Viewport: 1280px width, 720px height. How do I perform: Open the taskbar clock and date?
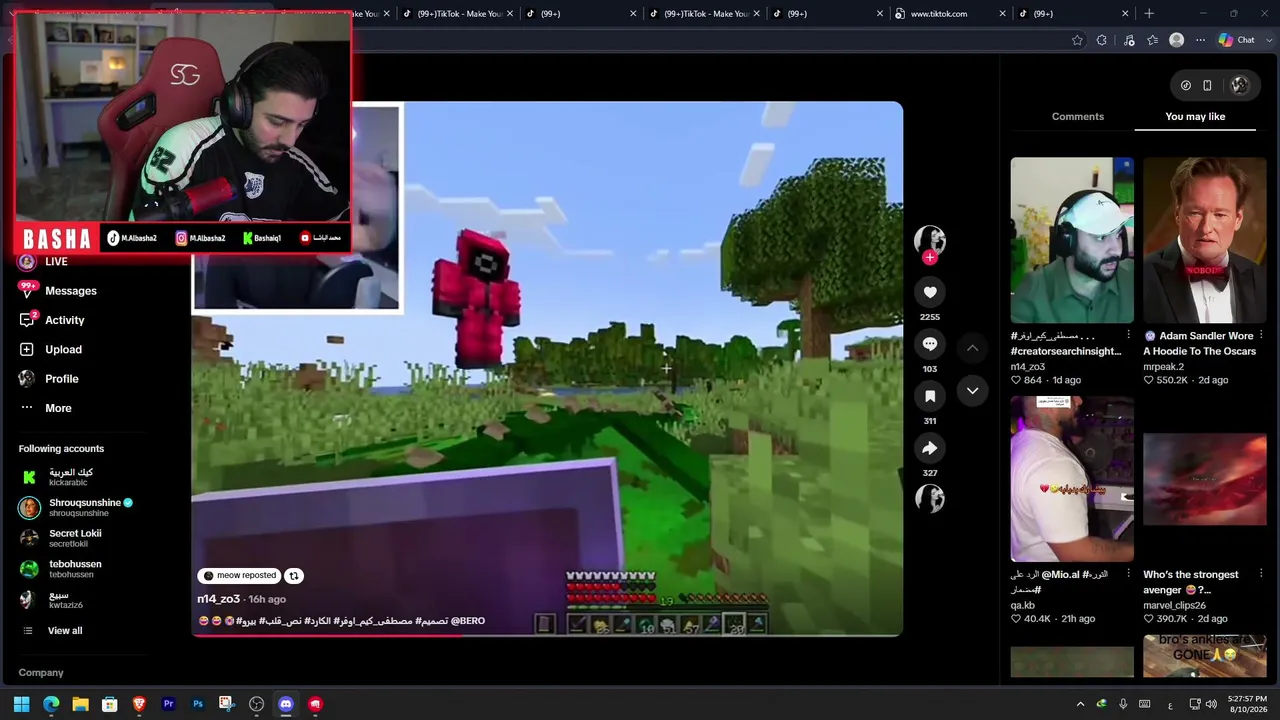click(x=1247, y=704)
